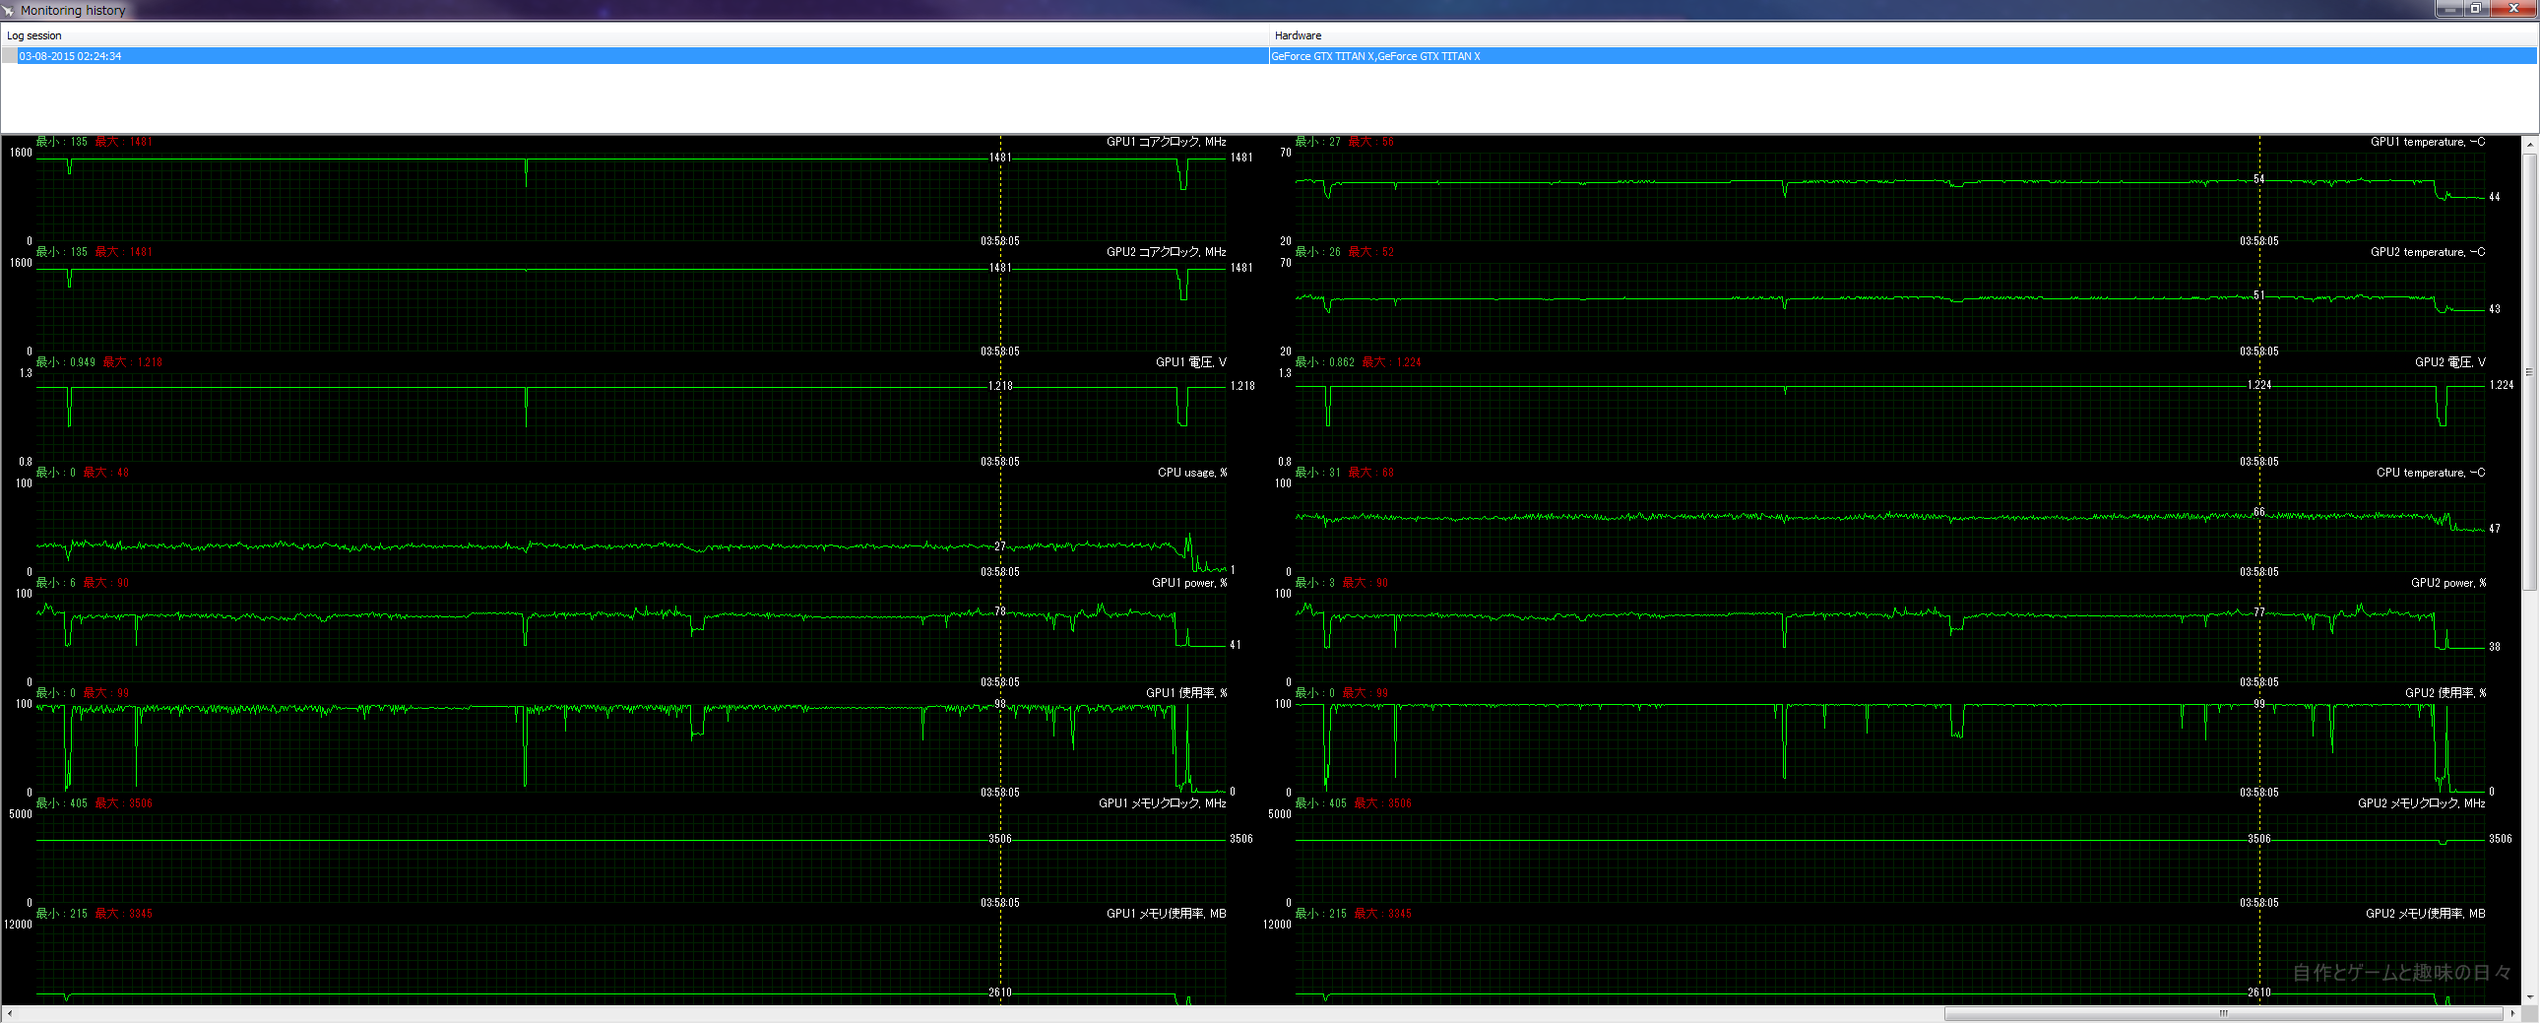Click the CPU usage graph
Screen dimensions: 2540x1024
[630, 527]
